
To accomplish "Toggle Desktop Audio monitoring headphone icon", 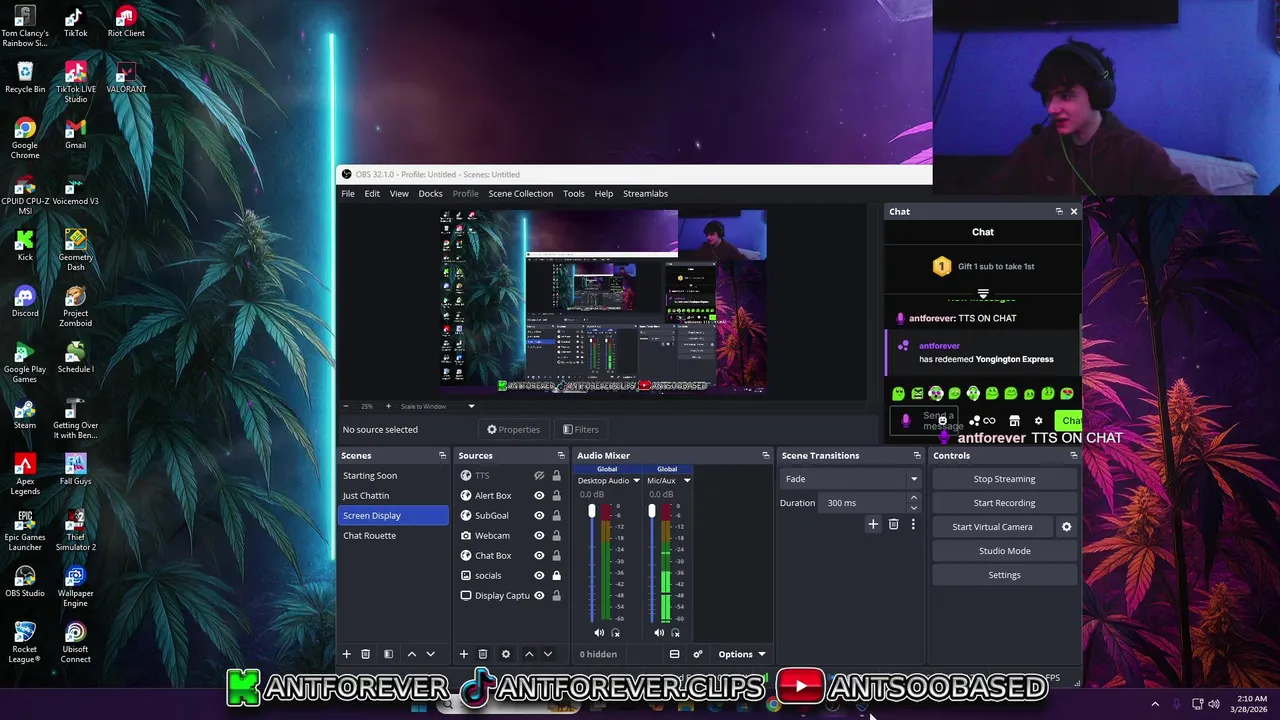I will [x=615, y=632].
